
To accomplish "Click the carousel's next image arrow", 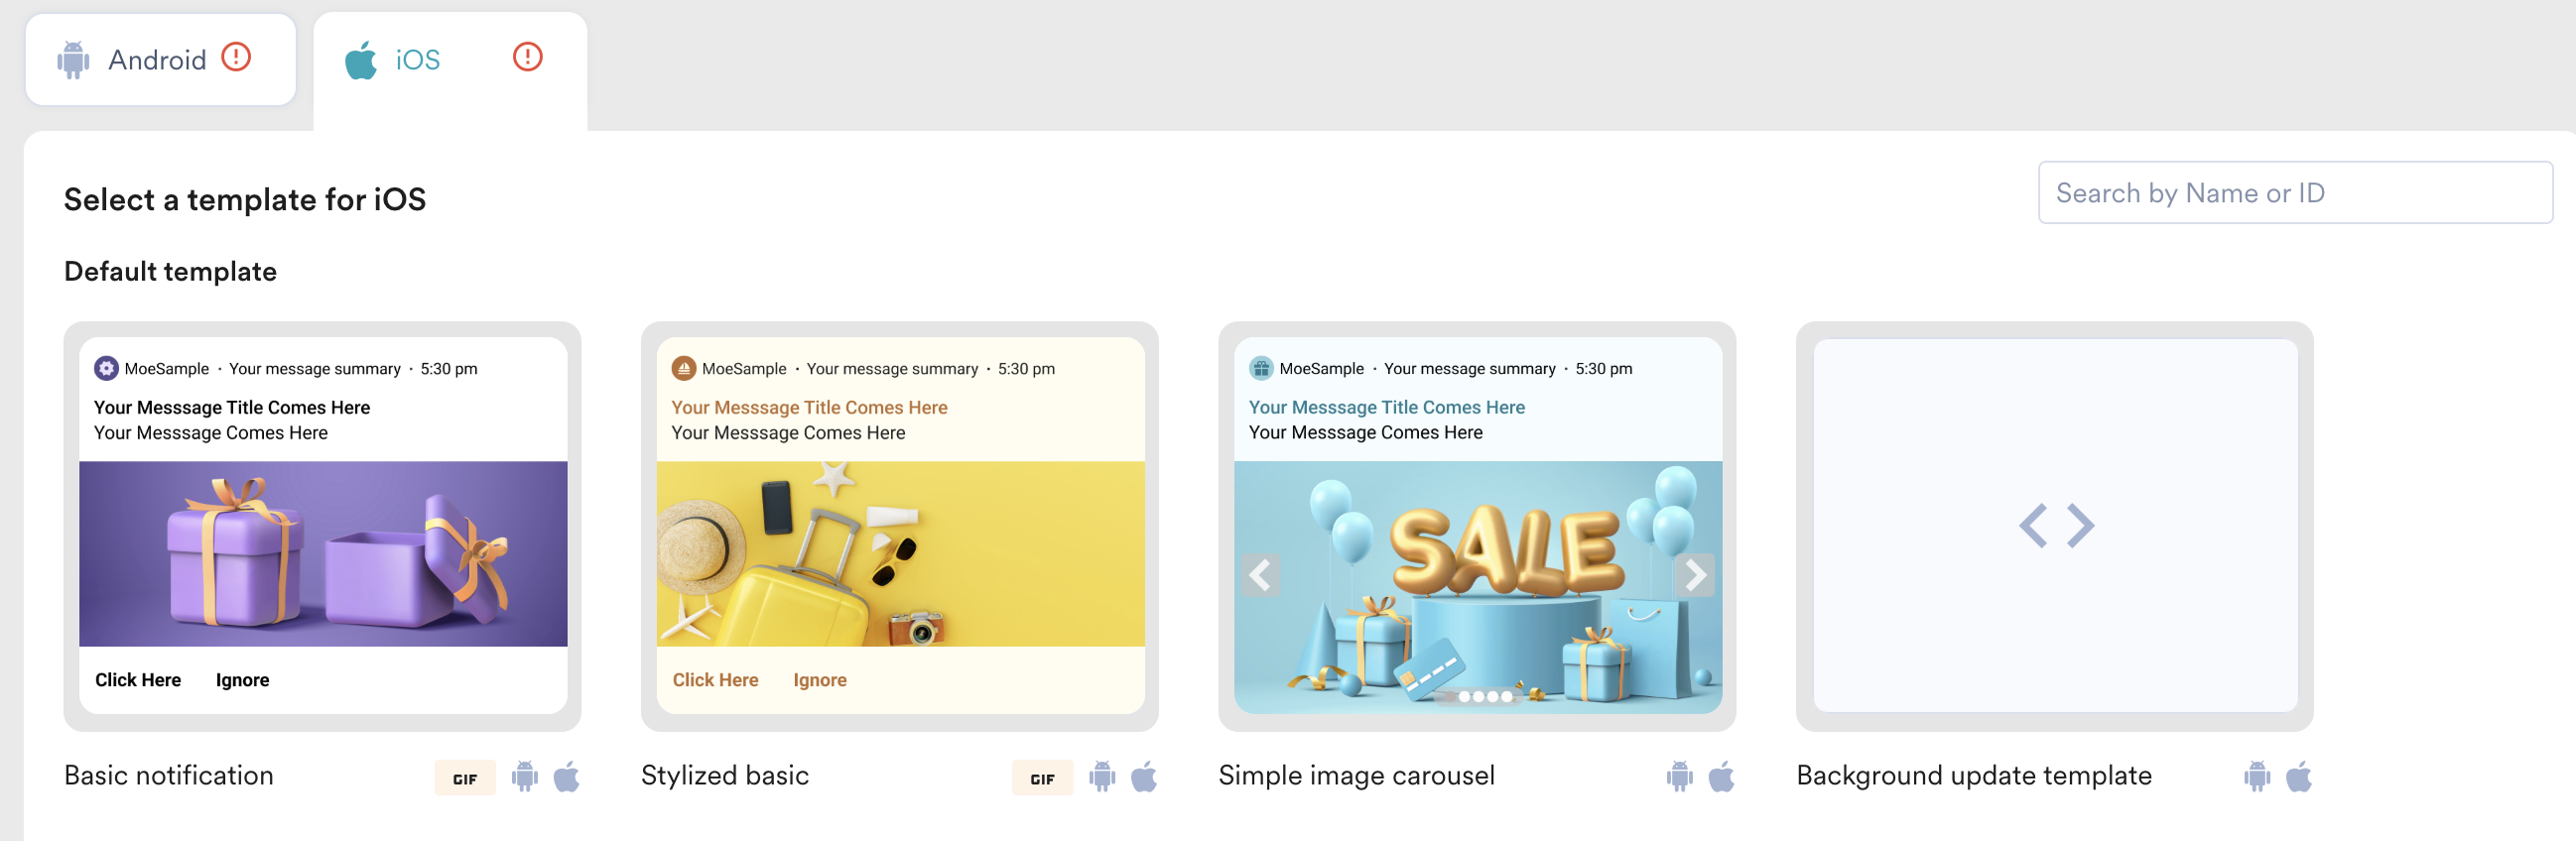I will pyautogui.click(x=1694, y=575).
